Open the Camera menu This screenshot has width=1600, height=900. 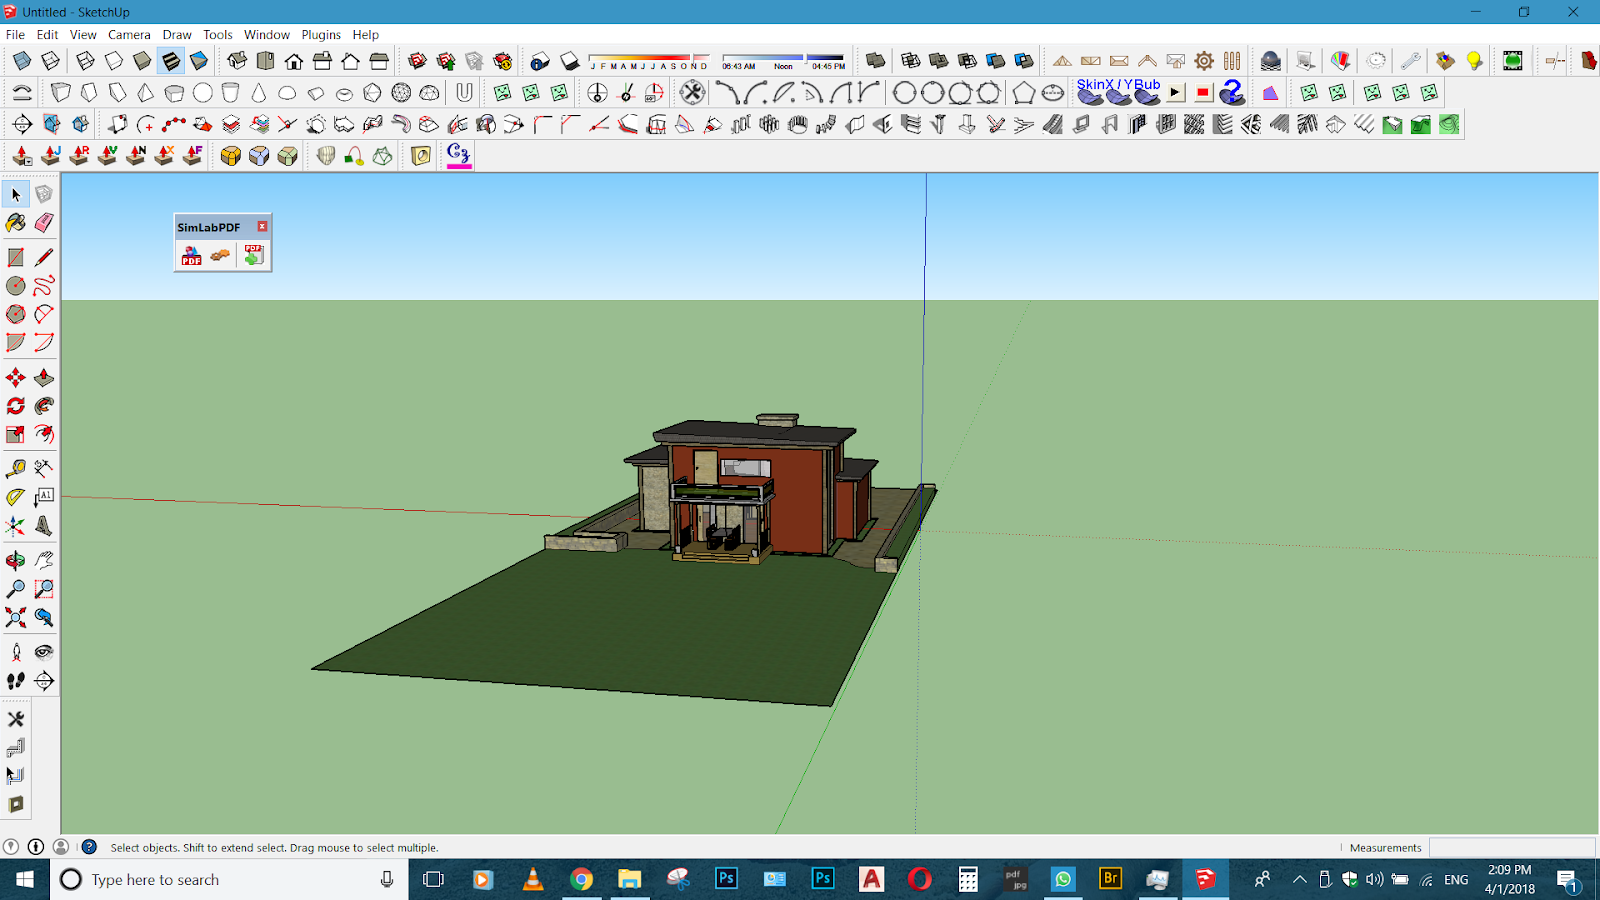point(129,34)
